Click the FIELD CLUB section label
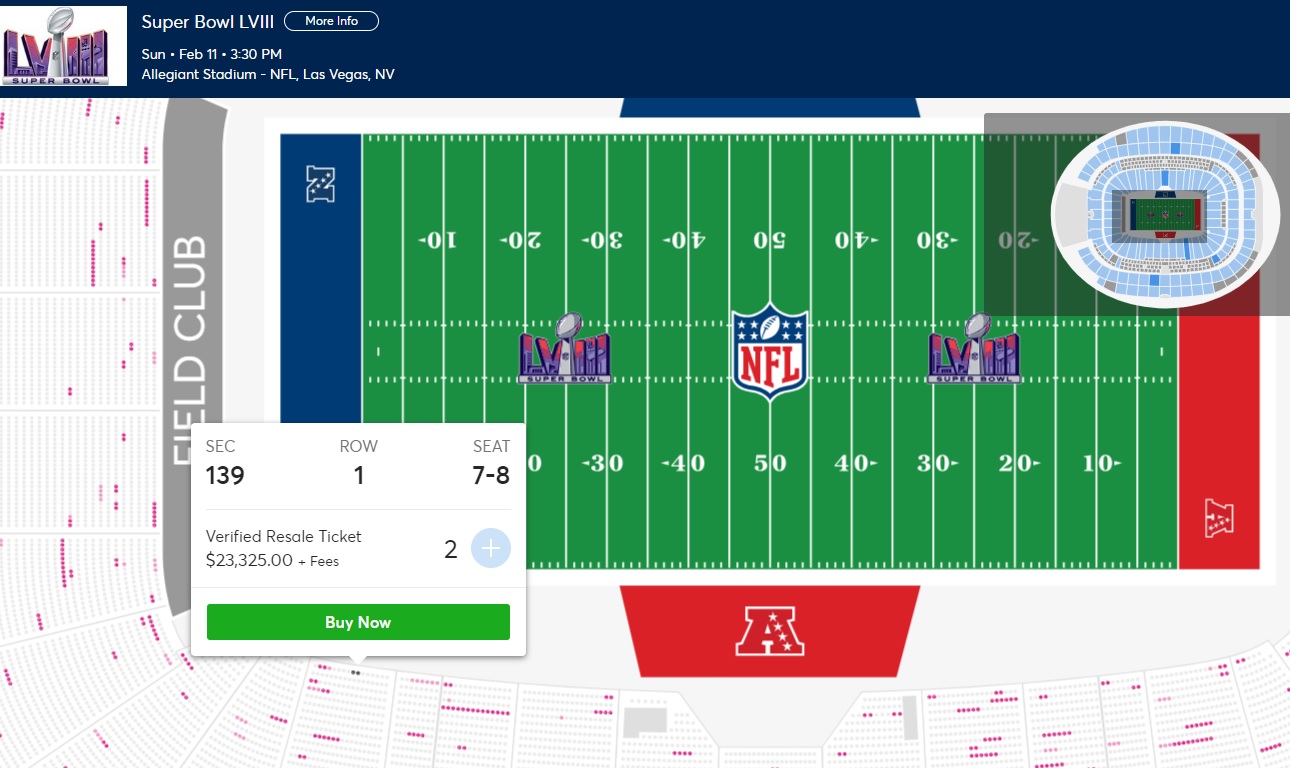The image size is (1290, 768). (x=190, y=350)
